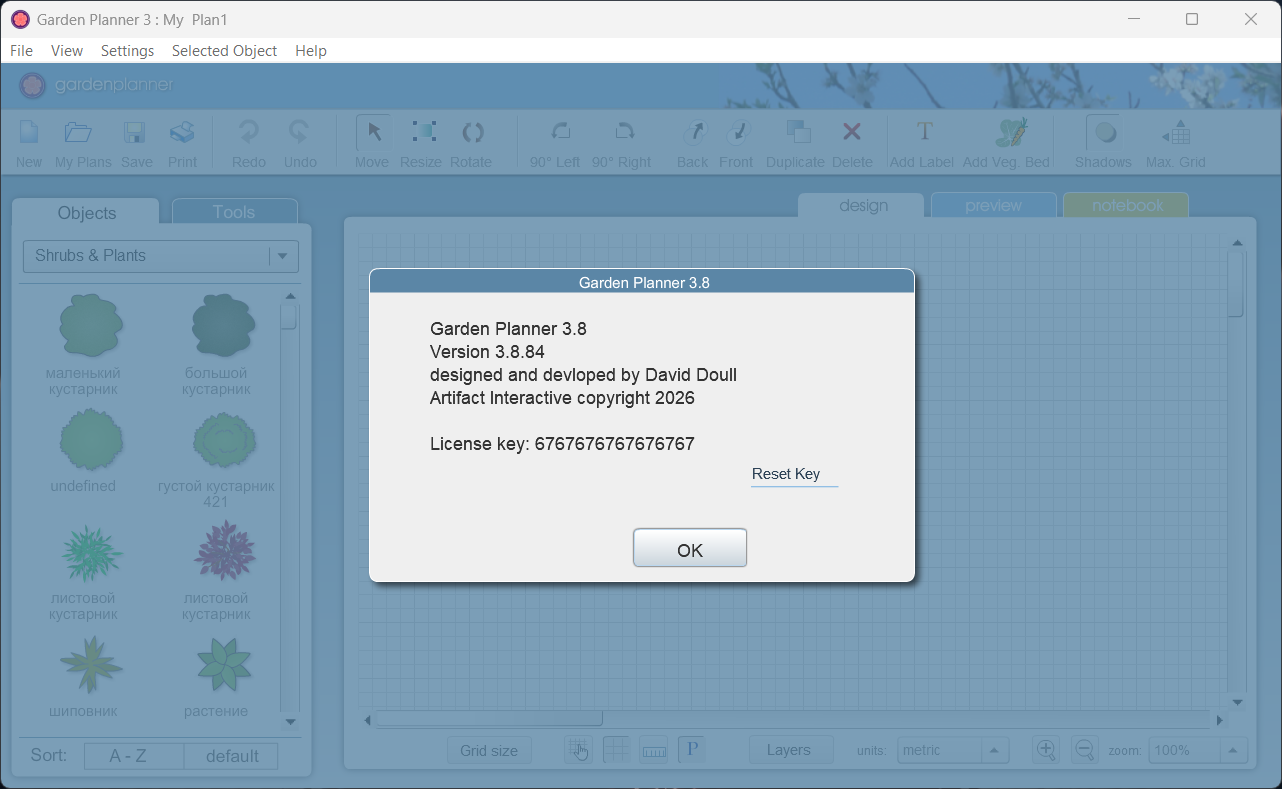Sort objects by default order
The width and height of the screenshot is (1282, 789).
pyautogui.click(x=233, y=756)
